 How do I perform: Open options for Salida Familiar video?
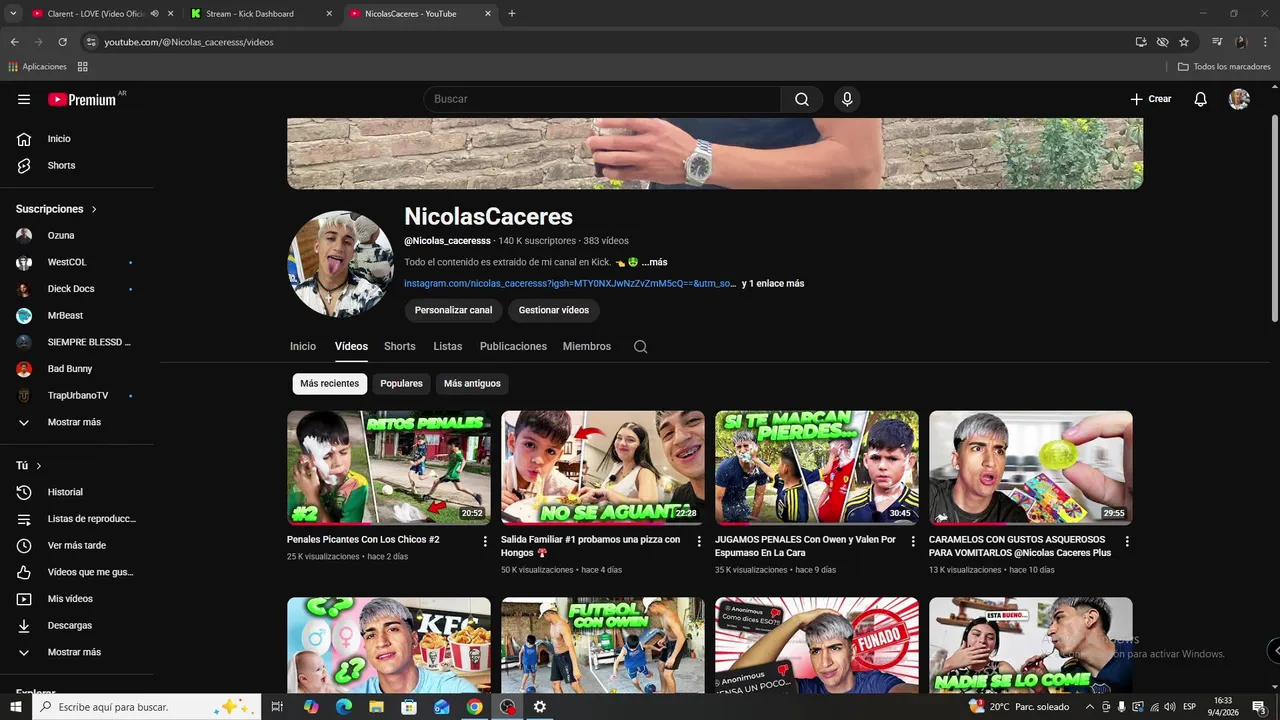tap(699, 541)
